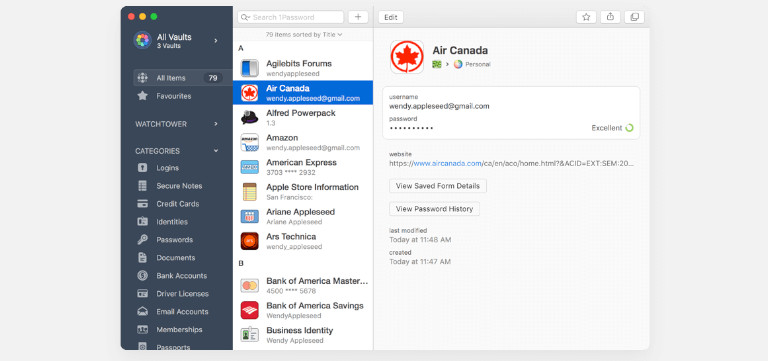Open the Credit Cards category
The width and height of the screenshot is (768, 361).
pyautogui.click(x=178, y=204)
